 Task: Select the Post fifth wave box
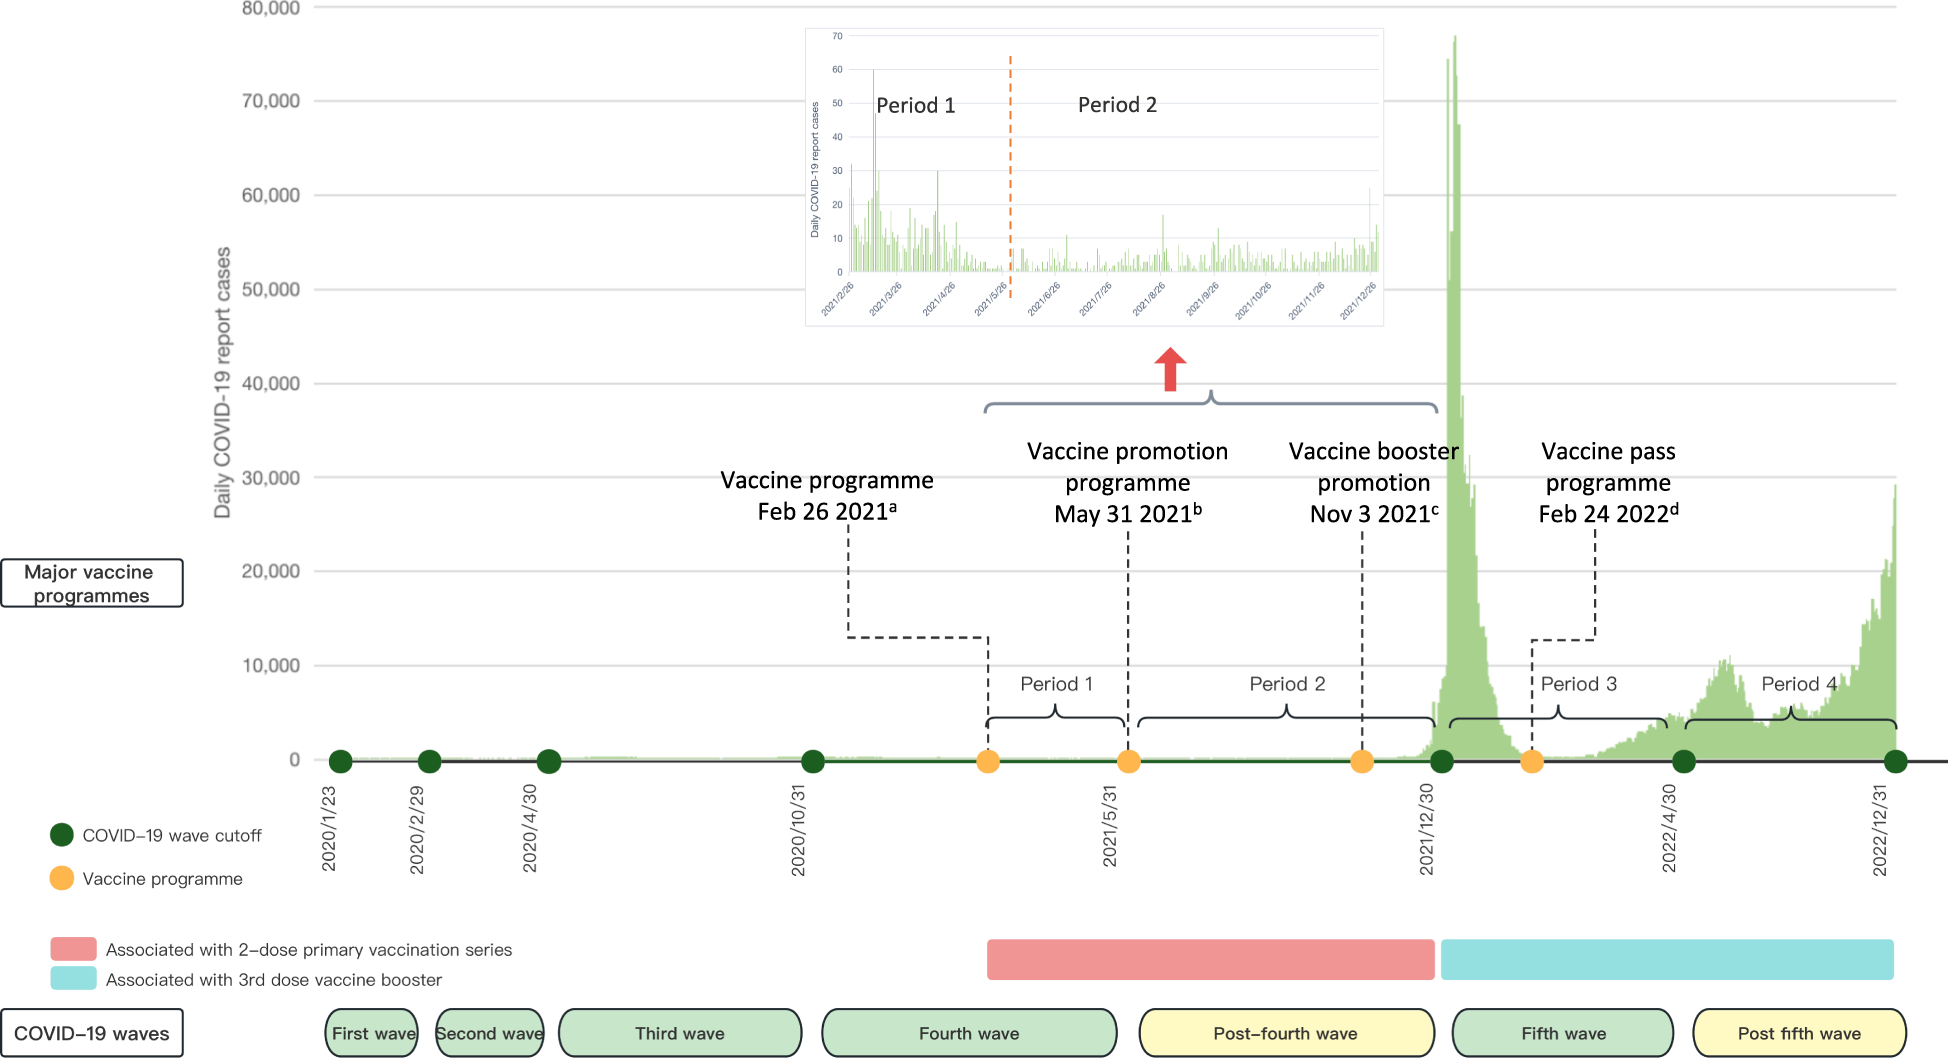(1799, 1033)
